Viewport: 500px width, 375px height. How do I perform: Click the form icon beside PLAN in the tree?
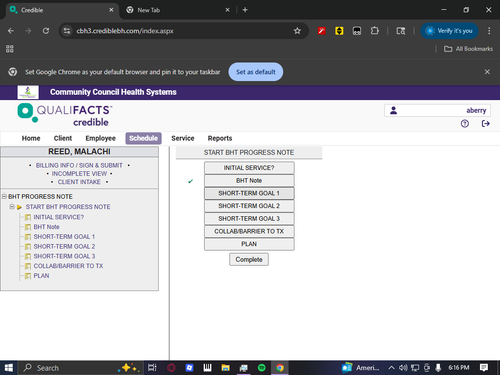click(28, 276)
